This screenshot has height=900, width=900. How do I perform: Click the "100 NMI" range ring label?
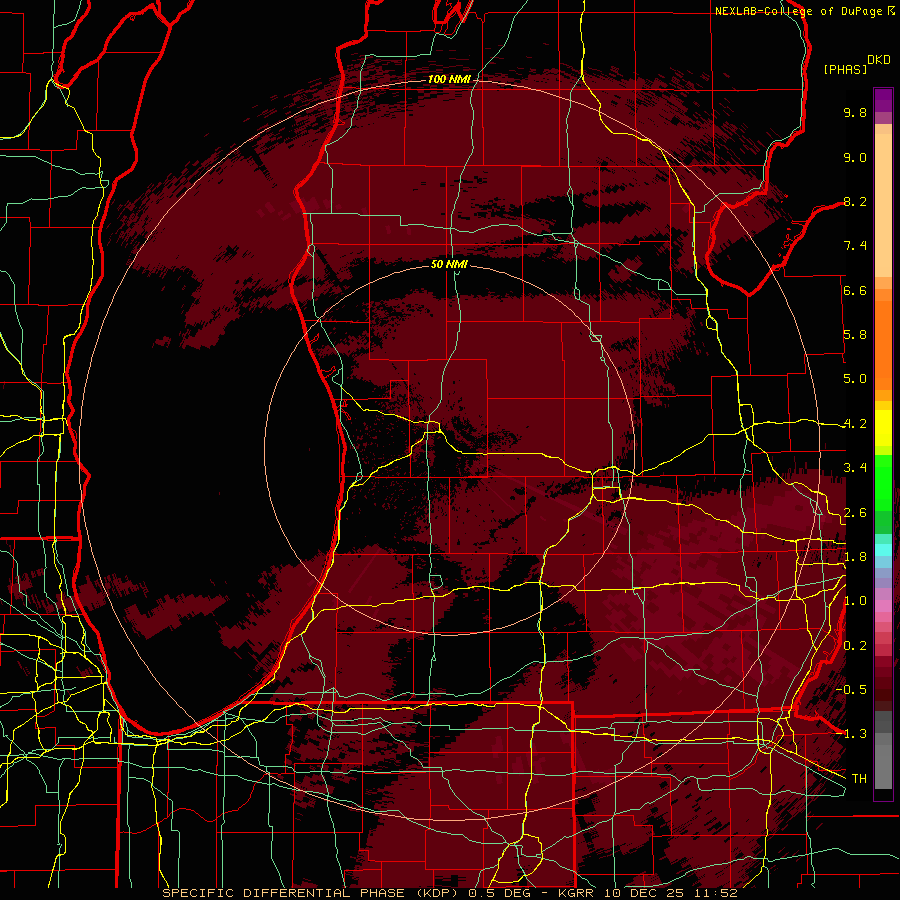point(449,79)
